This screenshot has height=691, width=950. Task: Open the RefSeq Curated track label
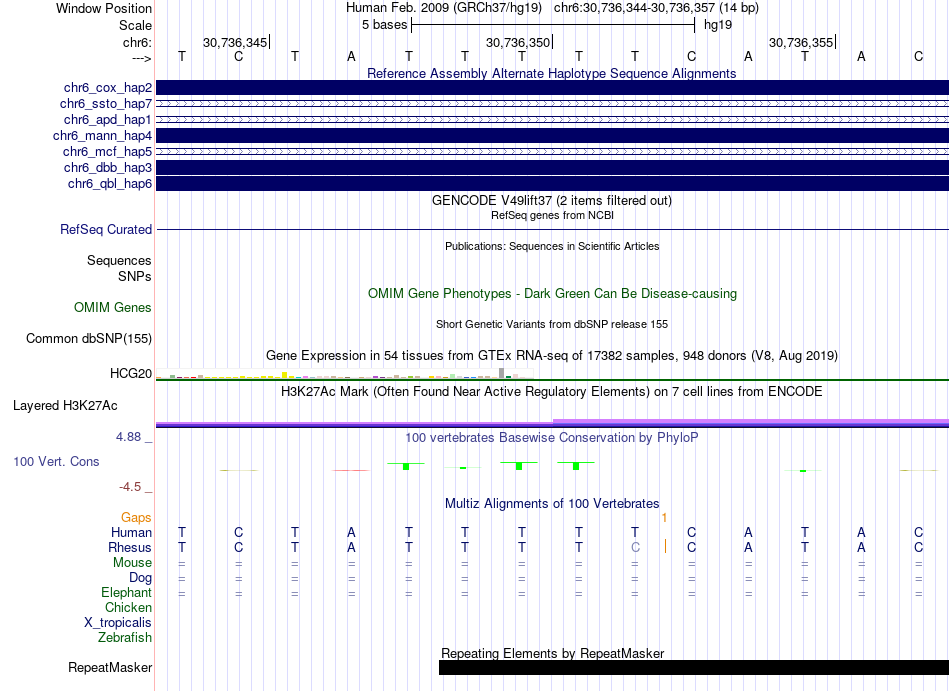(105, 230)
